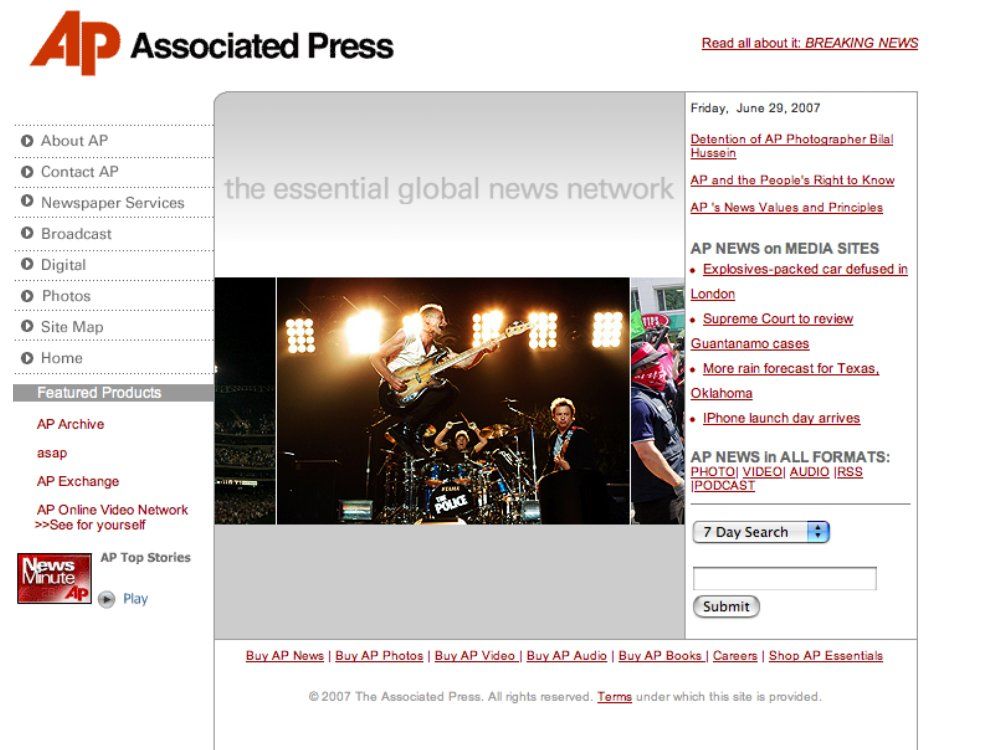This screenshot has height=750, width=1000.
Task: Click the News Minute AP thumbnail
Action: coord(54,578)
